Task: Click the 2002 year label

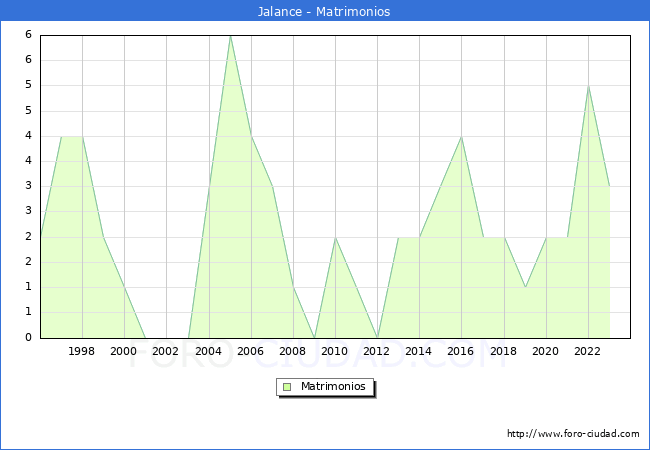Action: pyautogui.click(x=166, y=351)
